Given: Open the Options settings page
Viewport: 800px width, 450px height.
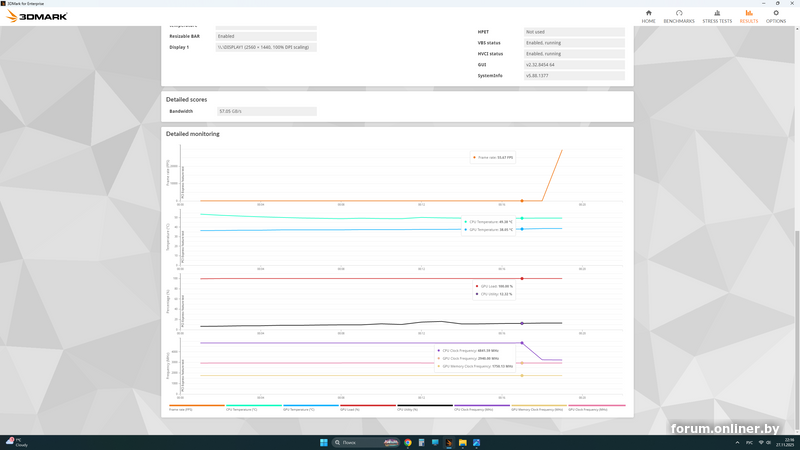Looking at the screenshot, I should pos(776,16).
